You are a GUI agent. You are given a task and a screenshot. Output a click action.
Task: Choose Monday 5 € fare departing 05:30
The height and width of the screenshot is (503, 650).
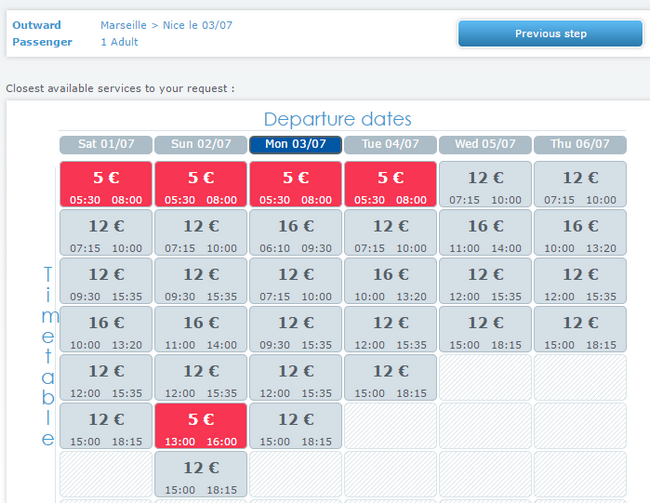(296, 184)
